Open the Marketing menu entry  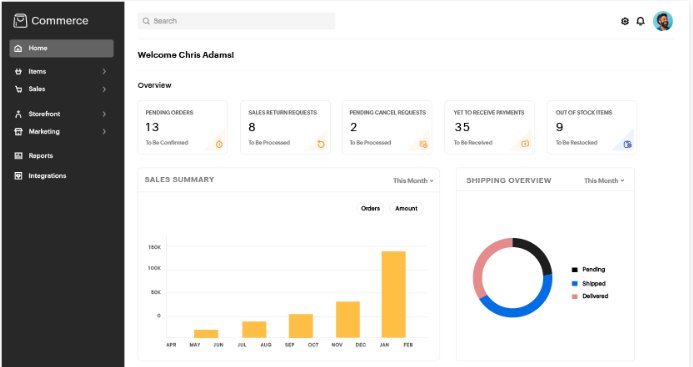click(61, 131)
